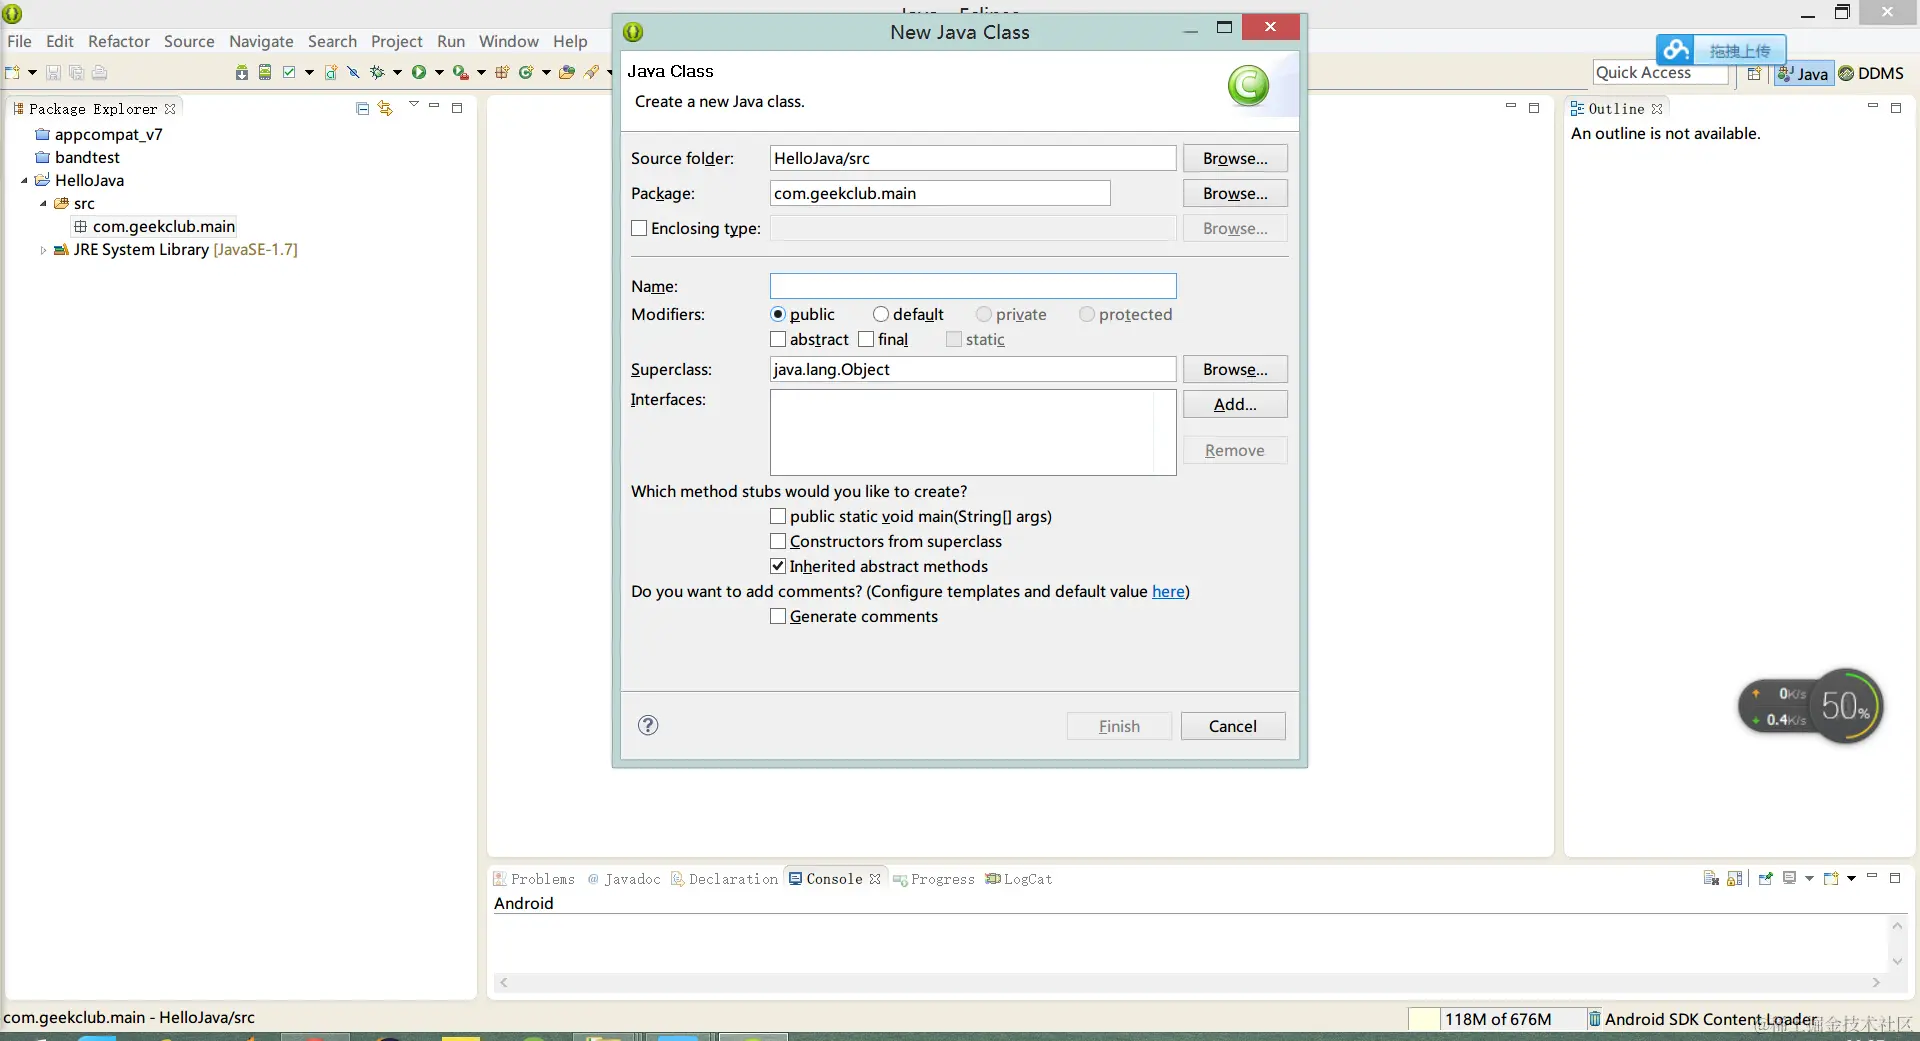Viewport: 1920px width, 1041px height.
Task: Click the Display Selected Console icon
Action: [1790, 879]
